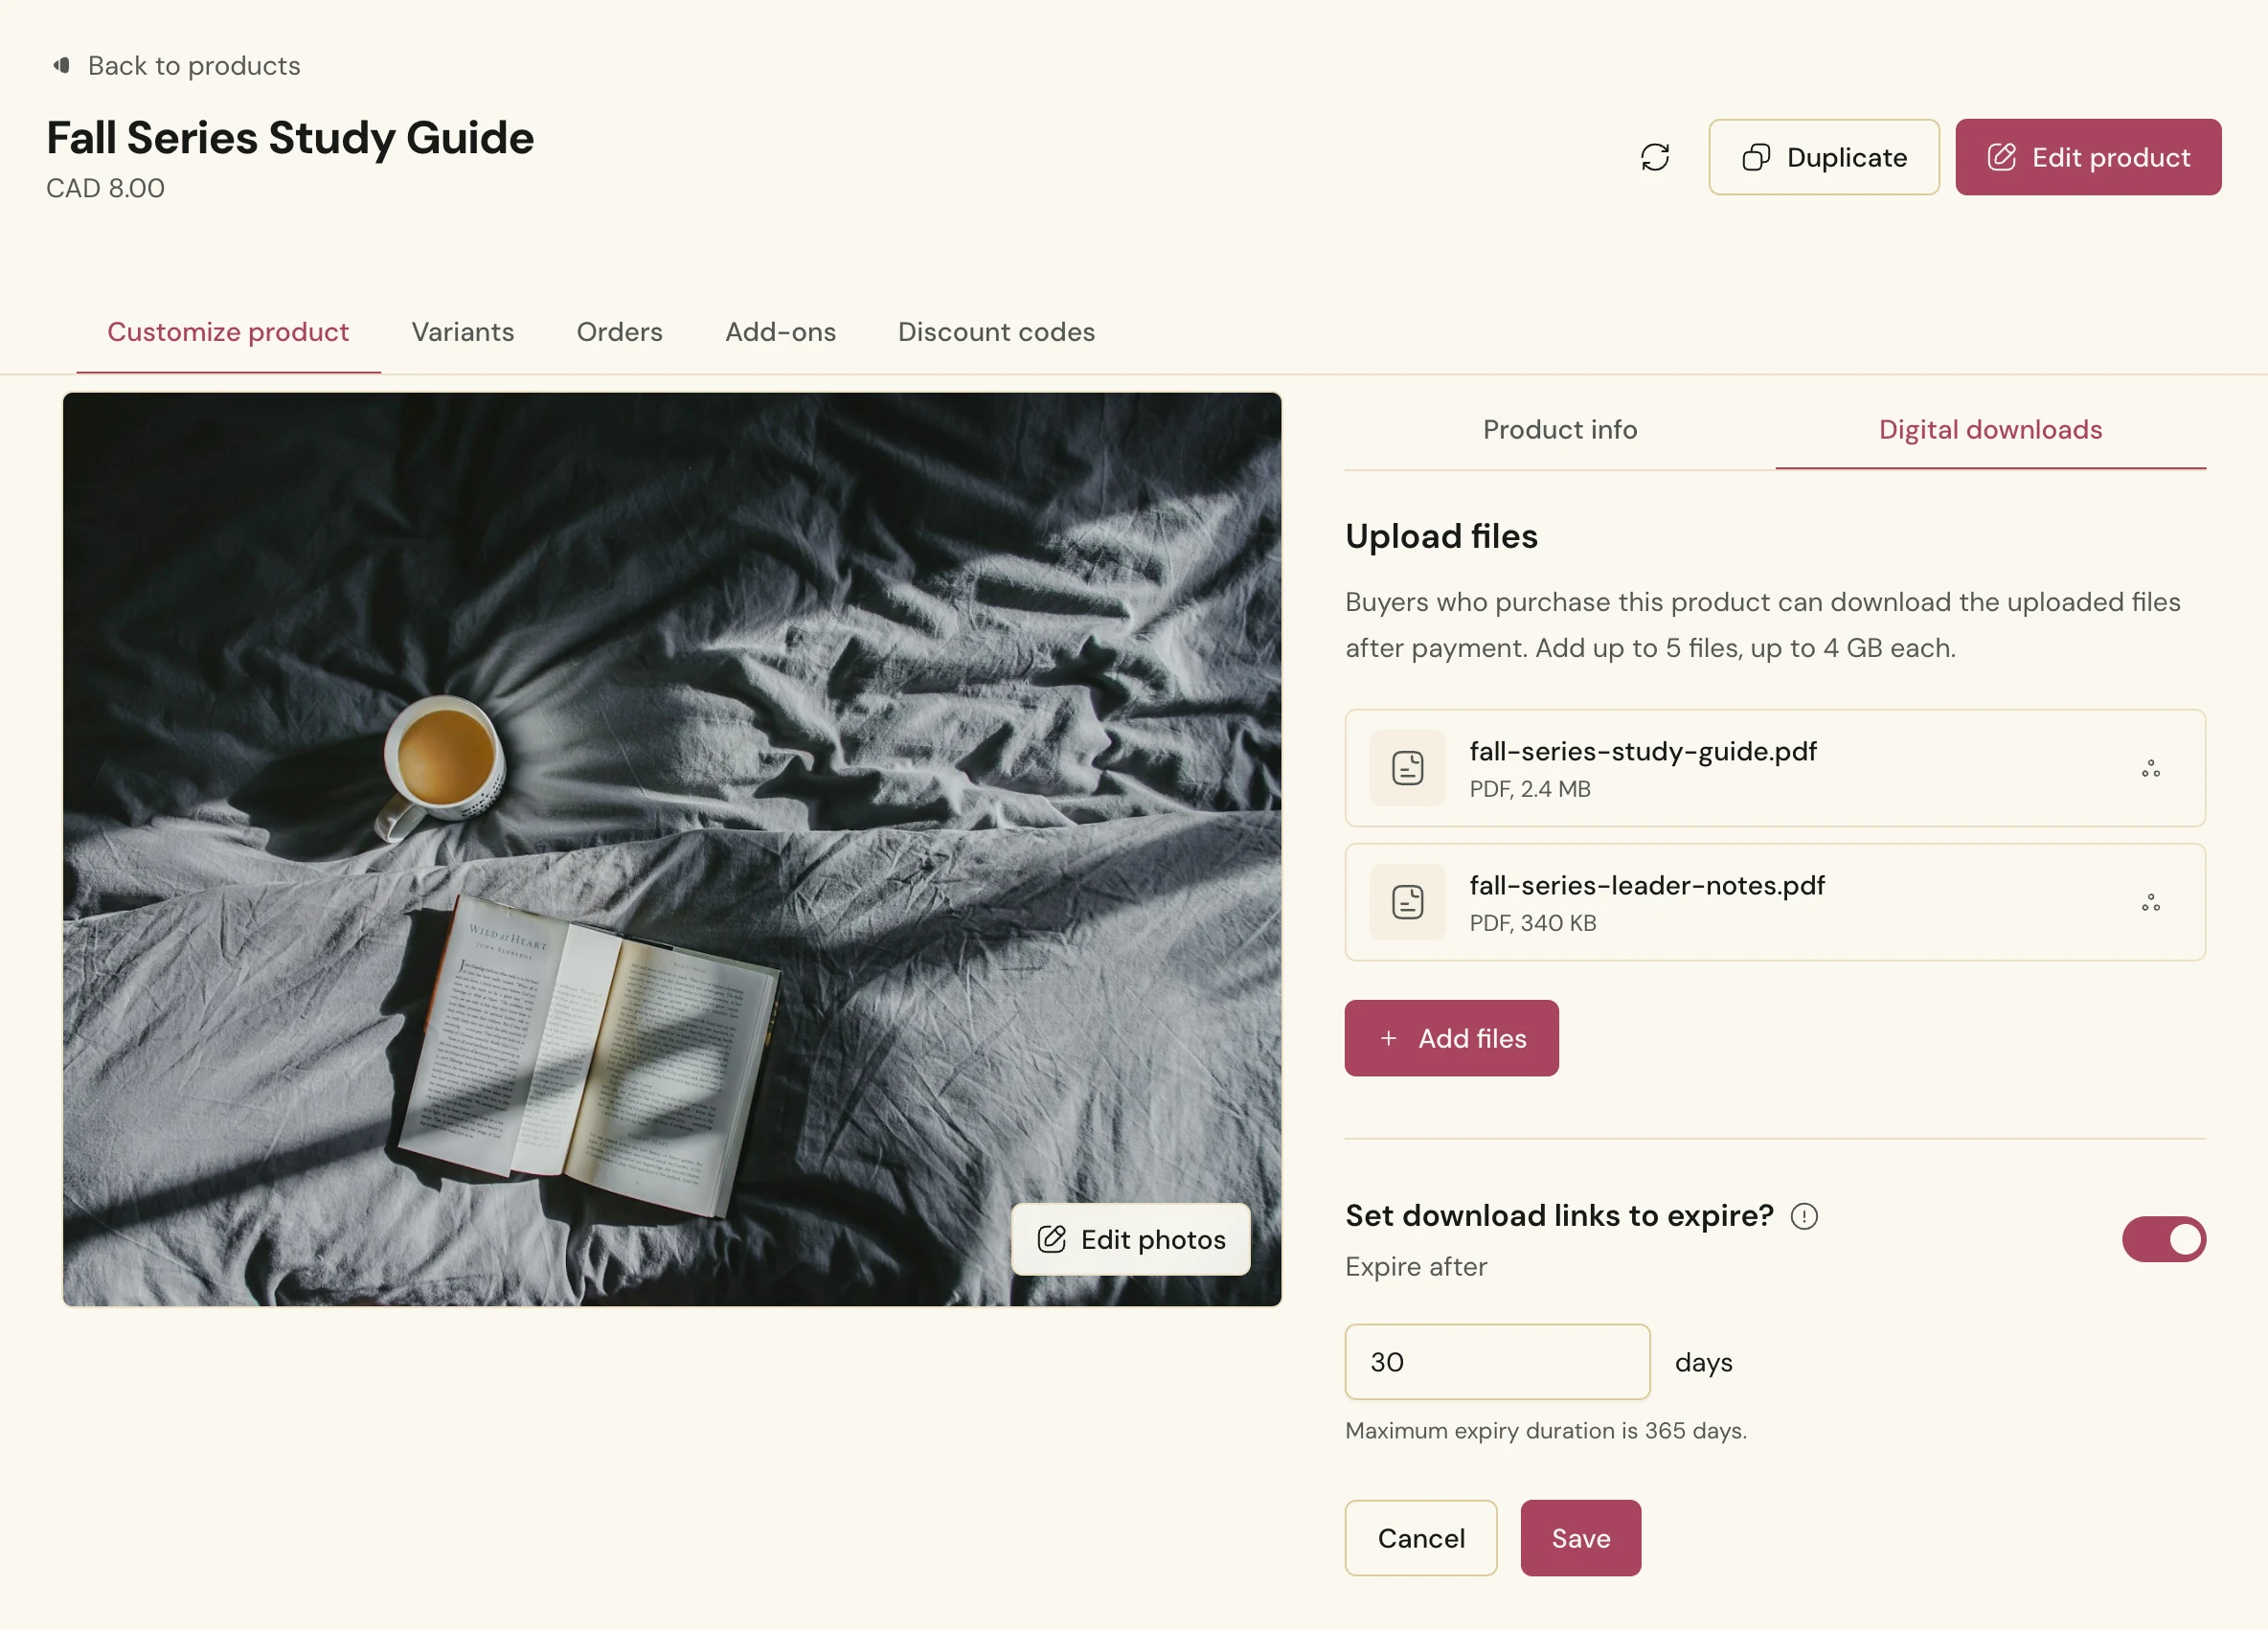The height and width of the screenshot is (1630, 2268).
Task: Click the pencil icon on Edit product
Action: click(x=2001, y=157)
